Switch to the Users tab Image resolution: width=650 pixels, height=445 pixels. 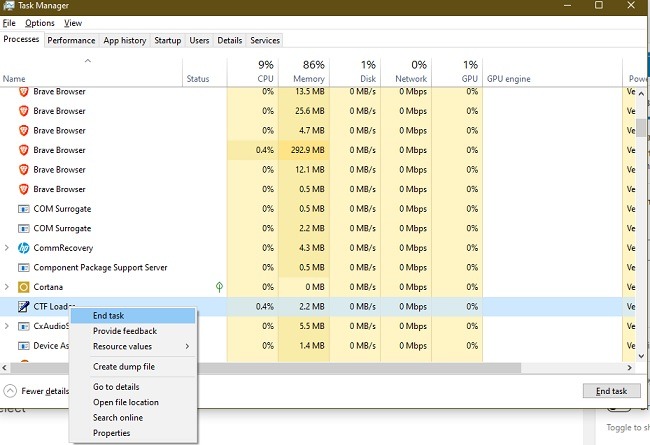pos(199,40)
